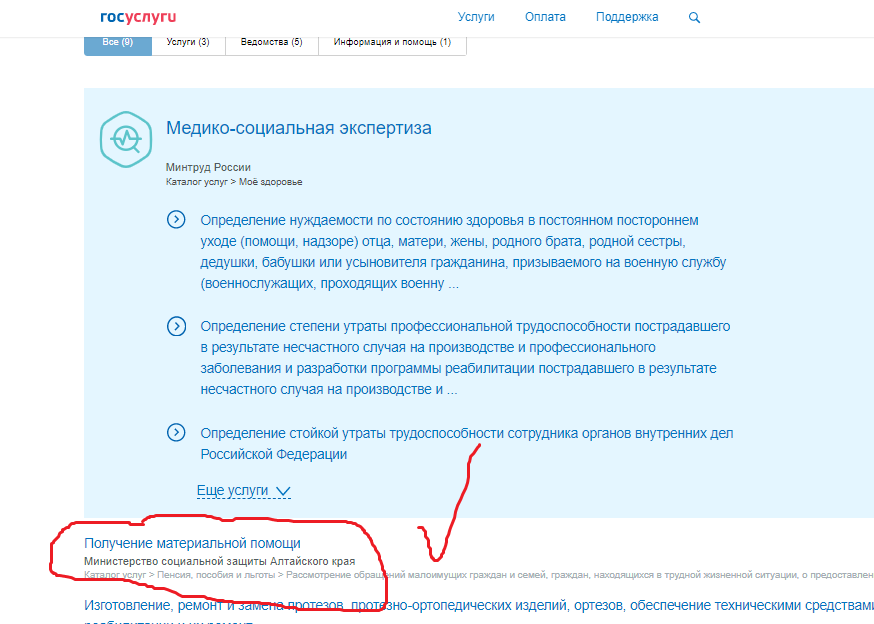Viewport: 874px width, 624px height.
Task: Open the Медико-социальная экспертиза heading link
Action: coord(299,128)
